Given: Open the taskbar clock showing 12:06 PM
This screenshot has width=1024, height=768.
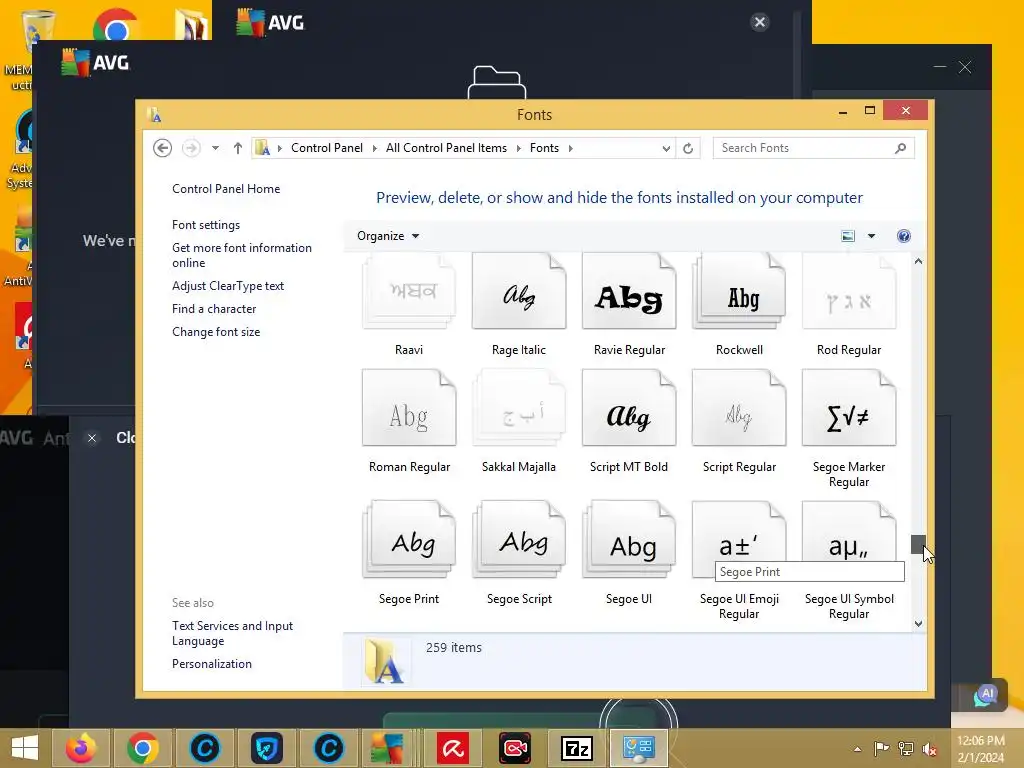Looking at the screenshot, I should click(981, 749).
